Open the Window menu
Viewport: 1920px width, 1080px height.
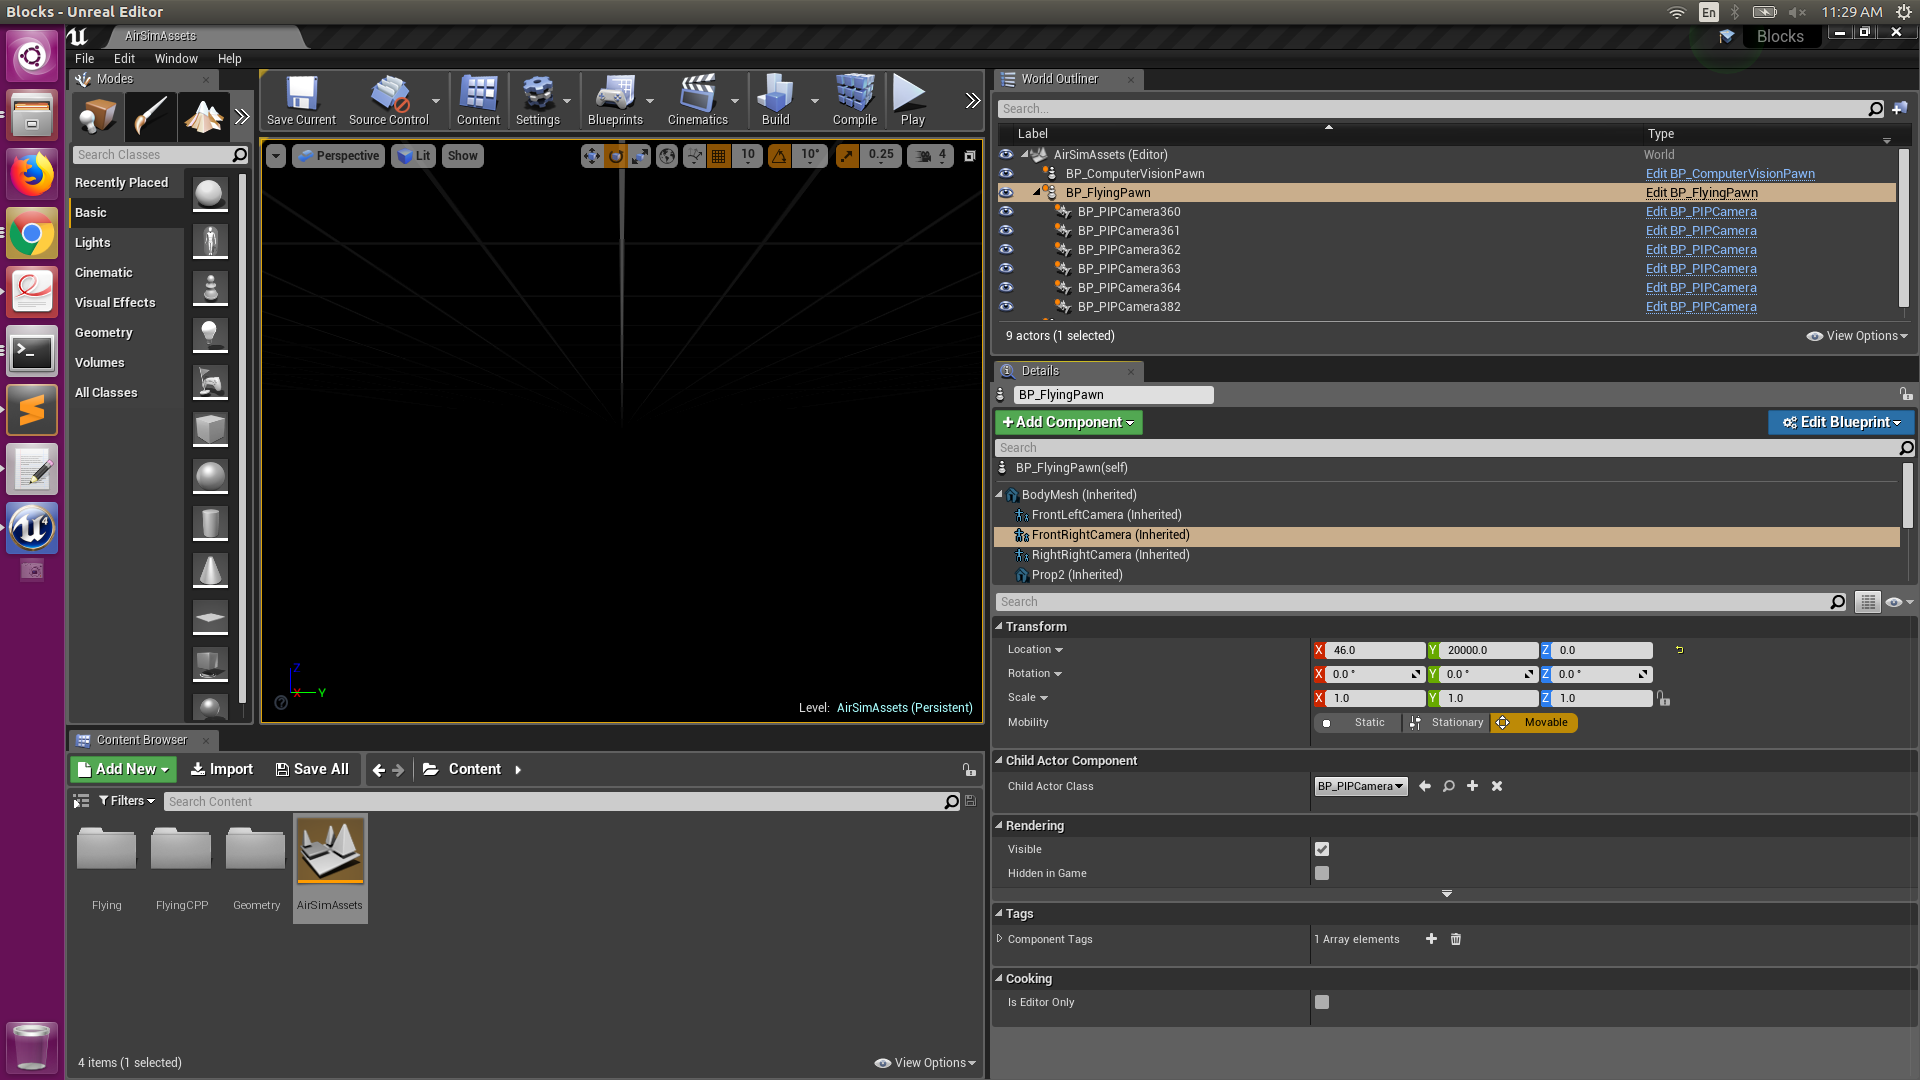176,59
